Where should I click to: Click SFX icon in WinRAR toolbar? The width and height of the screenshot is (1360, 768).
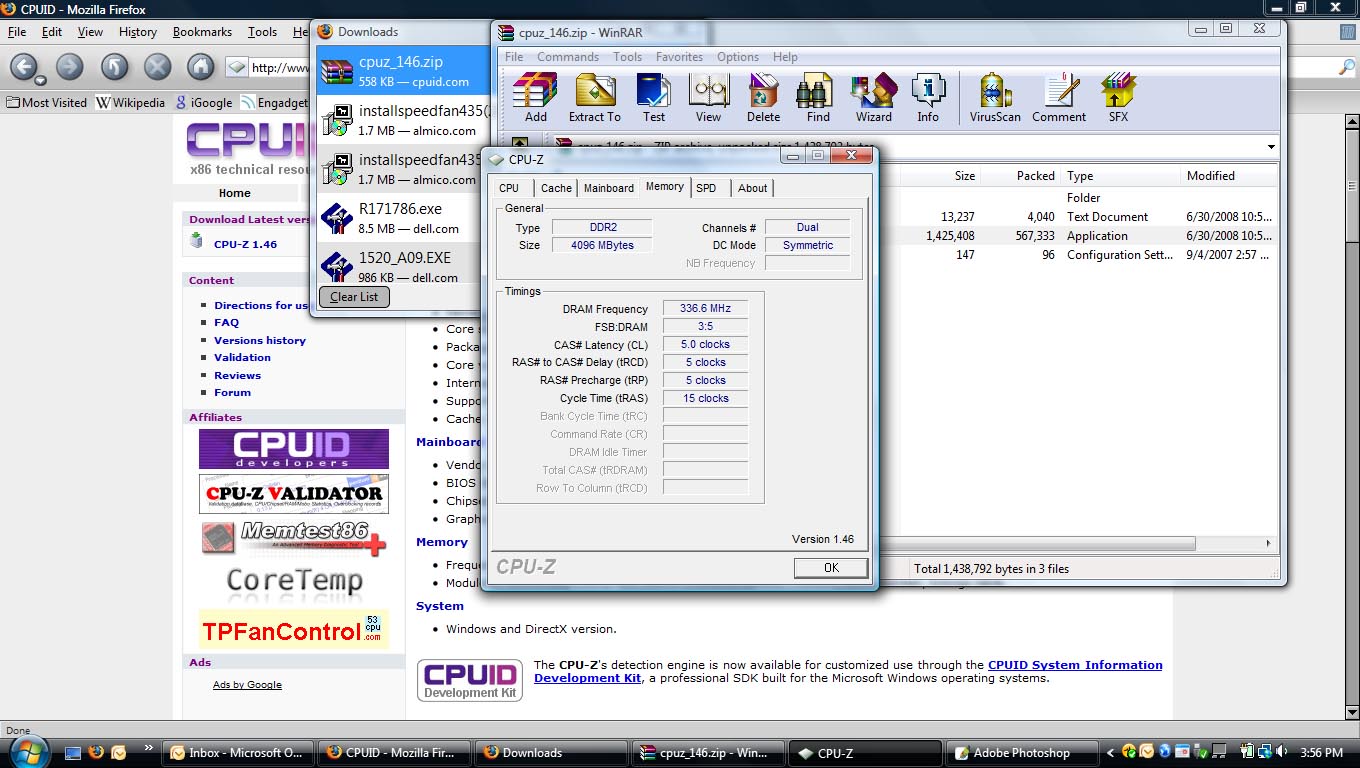tap(1118, 98)
